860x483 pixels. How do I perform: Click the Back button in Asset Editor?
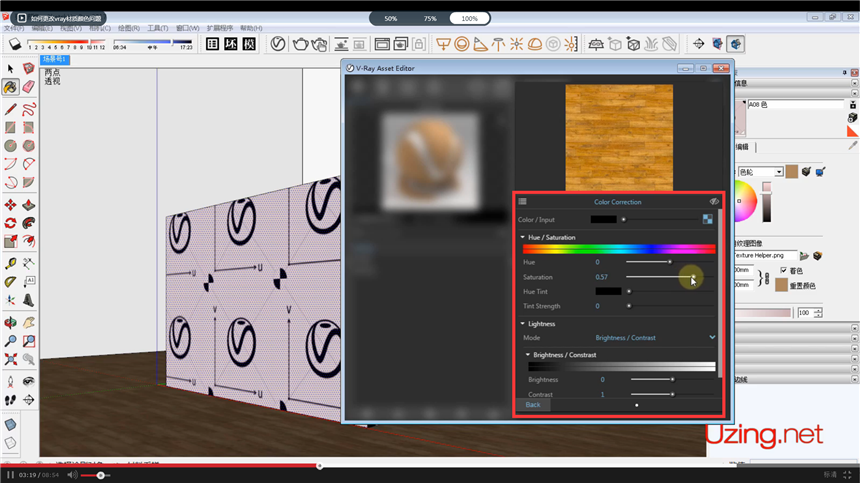pos(533,405)
